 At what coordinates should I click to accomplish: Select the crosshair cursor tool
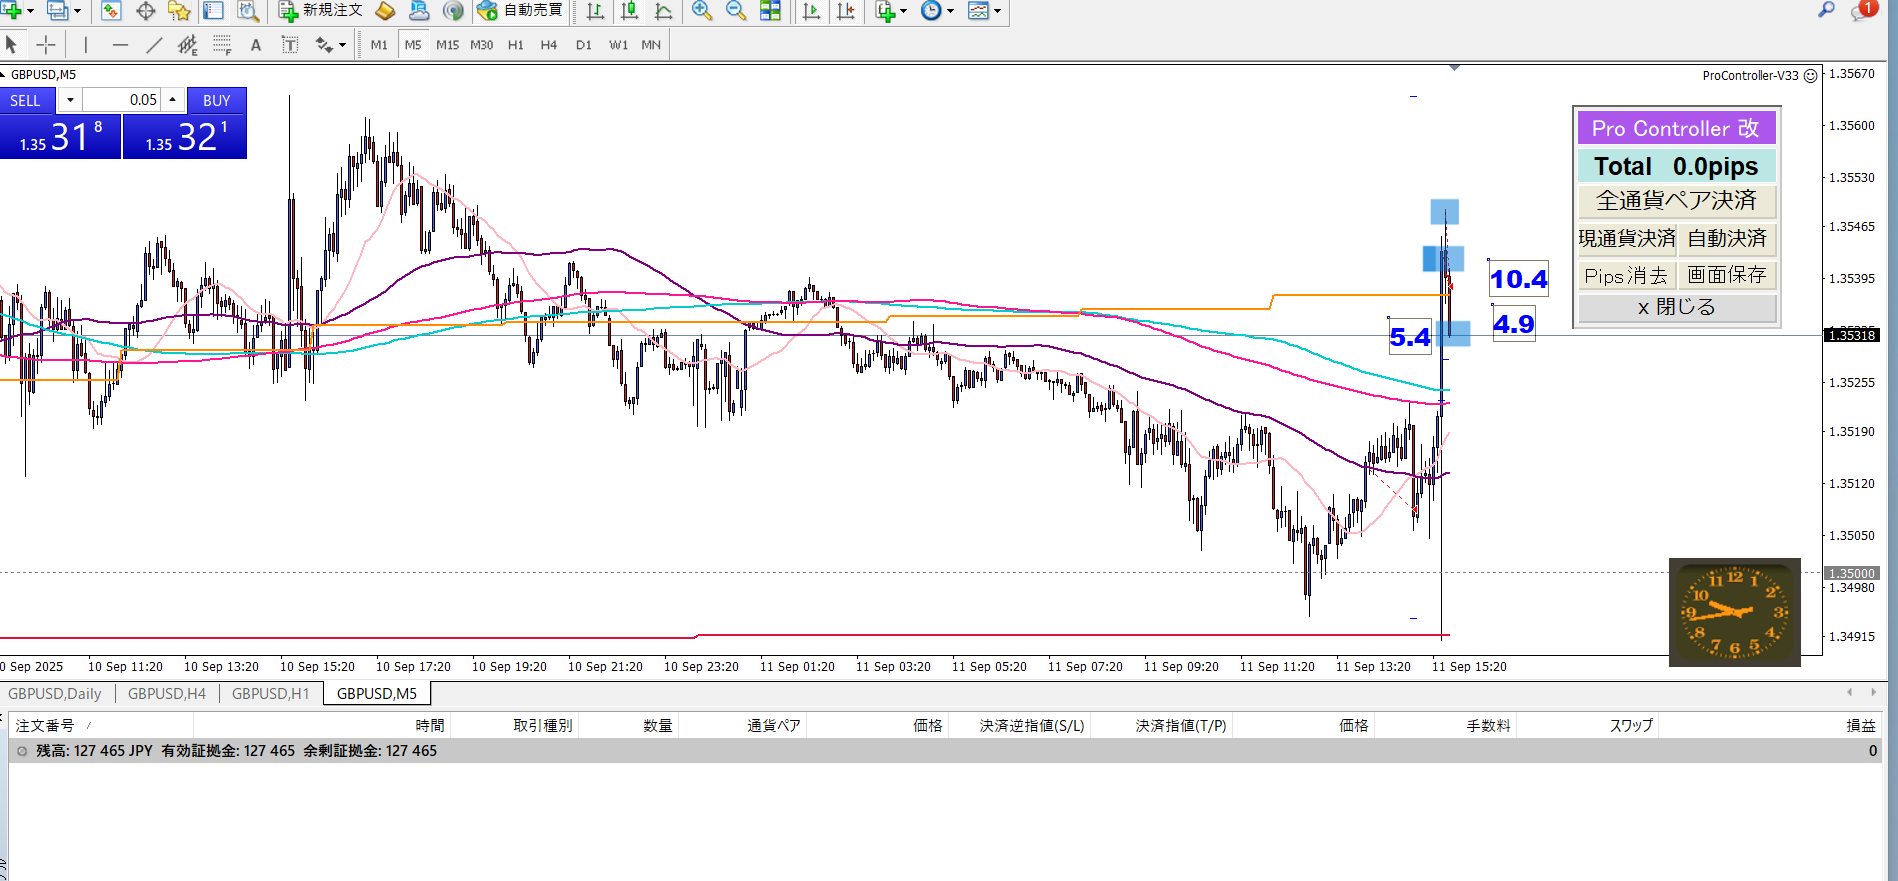[46, 45]
